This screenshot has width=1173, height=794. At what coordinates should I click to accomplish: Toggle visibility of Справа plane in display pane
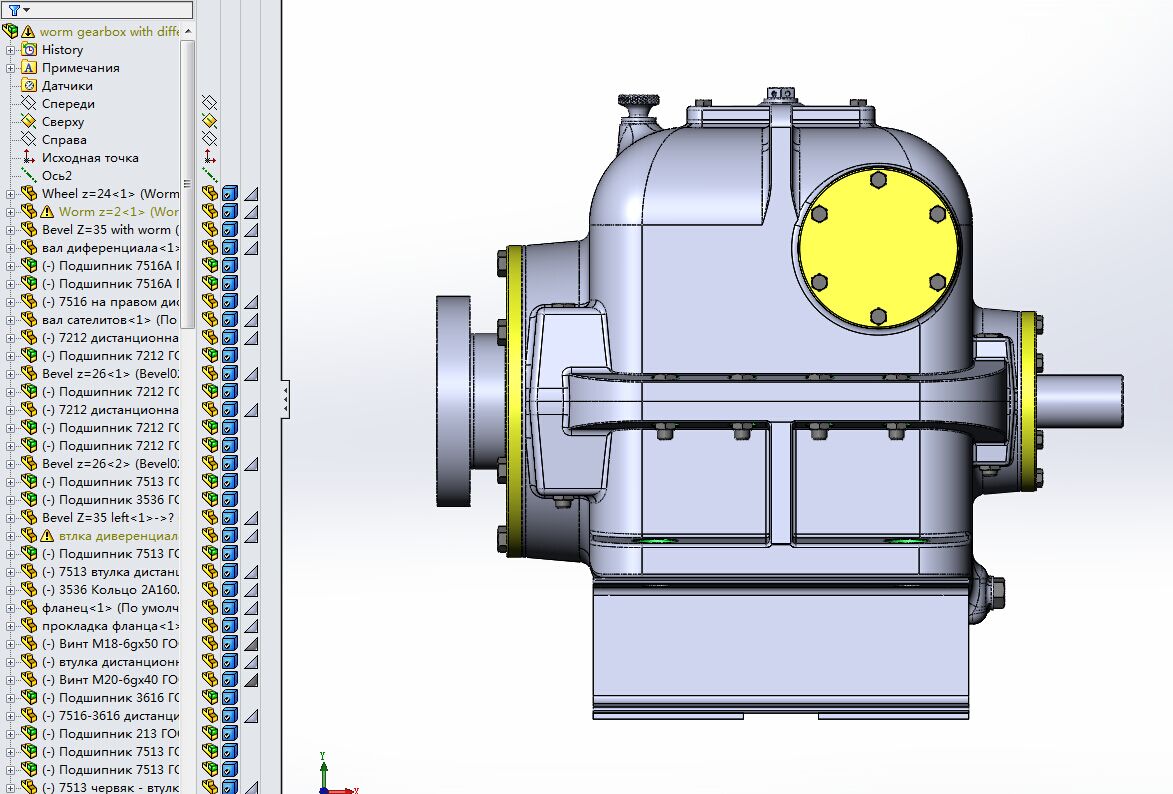pyautogui.click(x=209, y=138)
